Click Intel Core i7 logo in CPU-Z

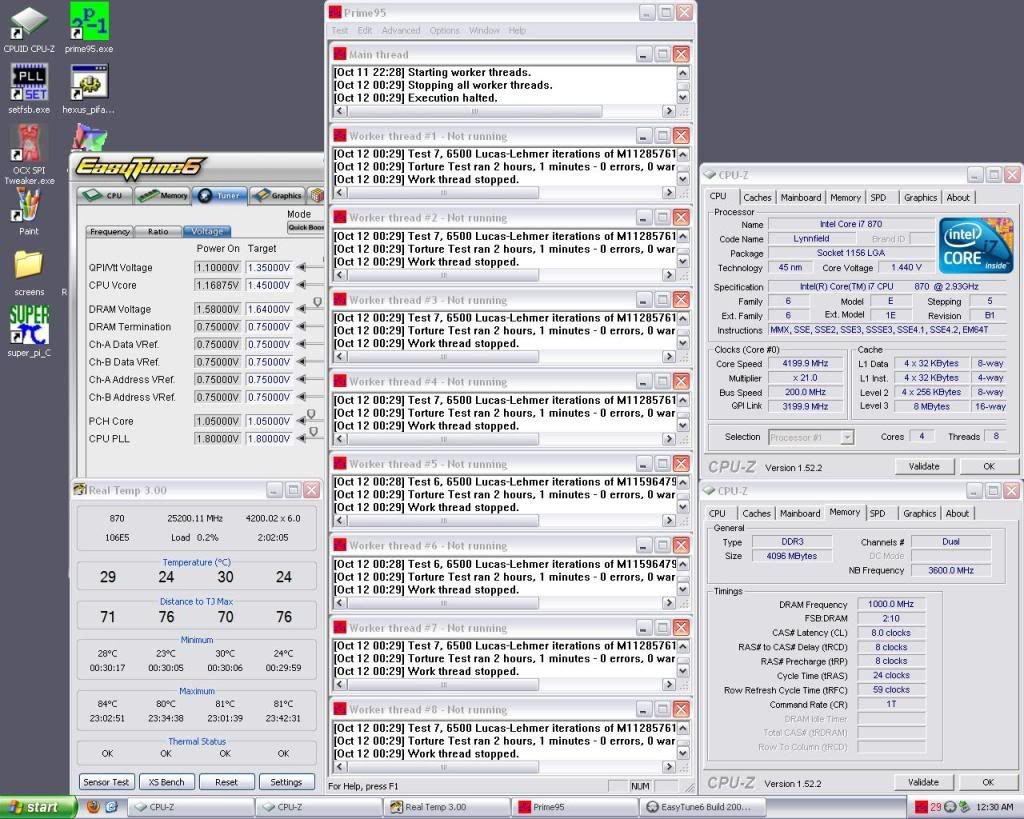[976, 246]
